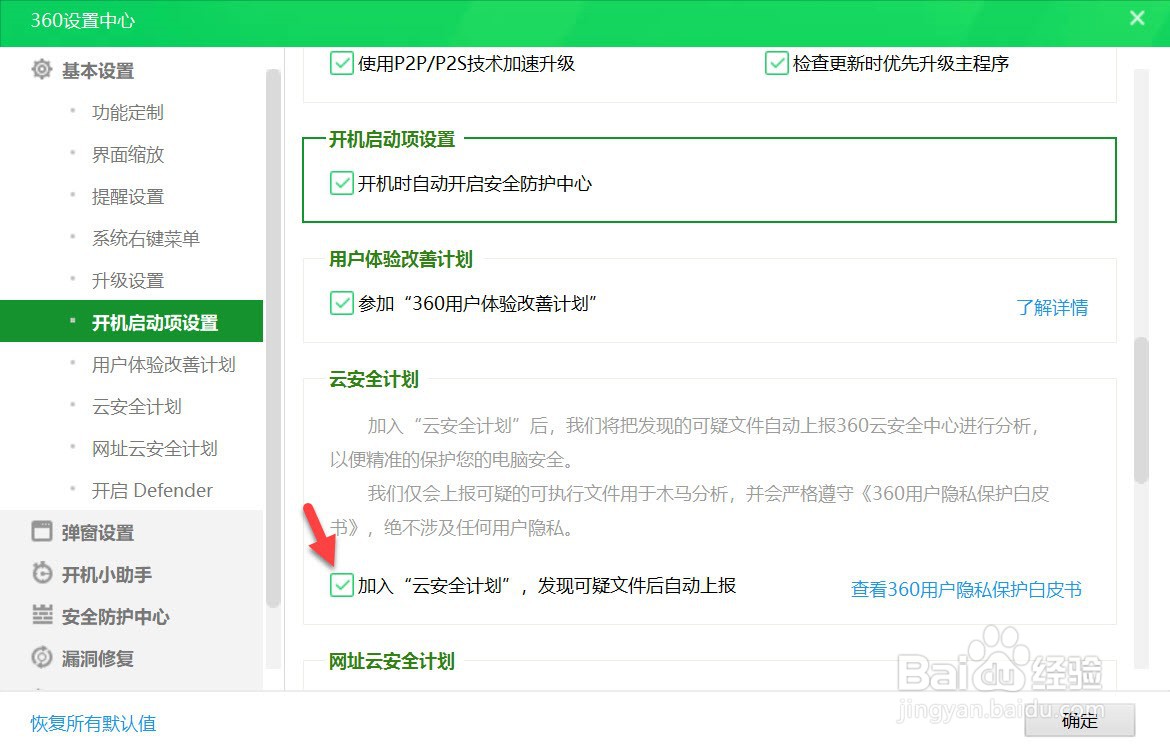
Task: Uncheck 参加 360用户体验改善计划
Action: [x=342, y=303]
